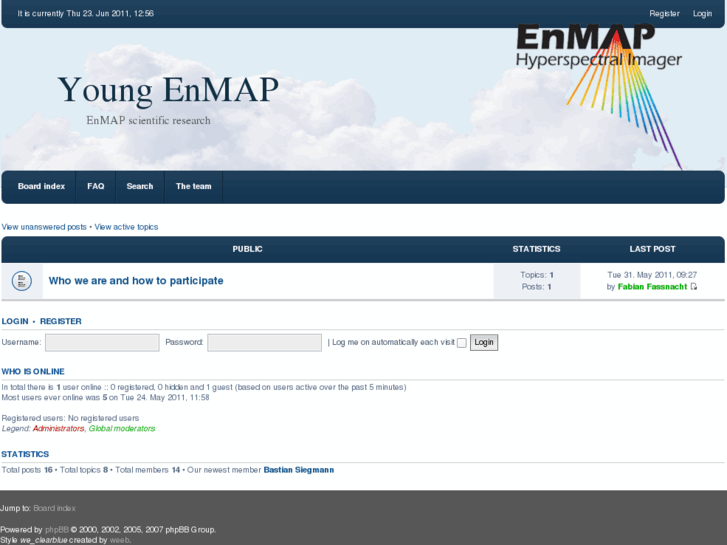Screen dimensions: 727x545
Task: Click Board index in Jump to footer
Action: pyautogui.click(x=54, y=508)
